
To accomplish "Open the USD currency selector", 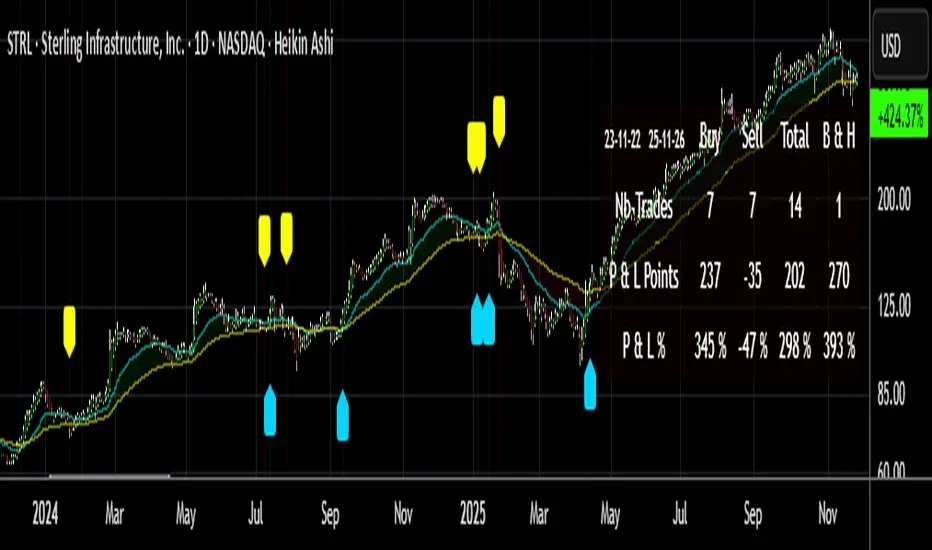I will pos(900,46).
